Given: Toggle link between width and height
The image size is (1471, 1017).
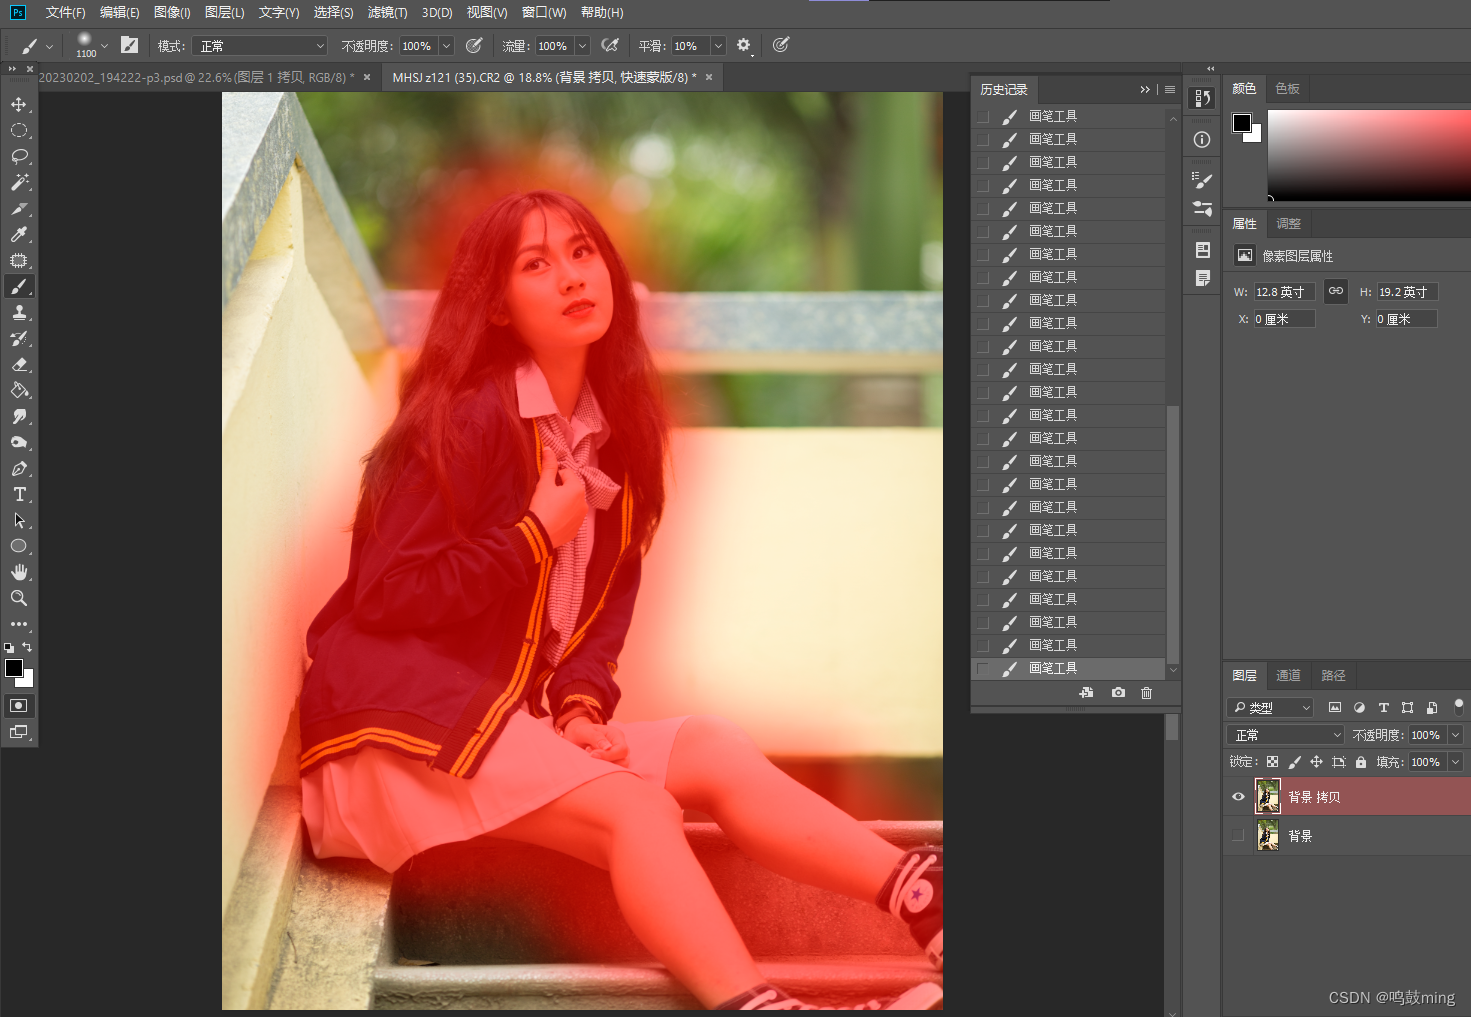Looking at the screenshot, I should coord(1336,291).
